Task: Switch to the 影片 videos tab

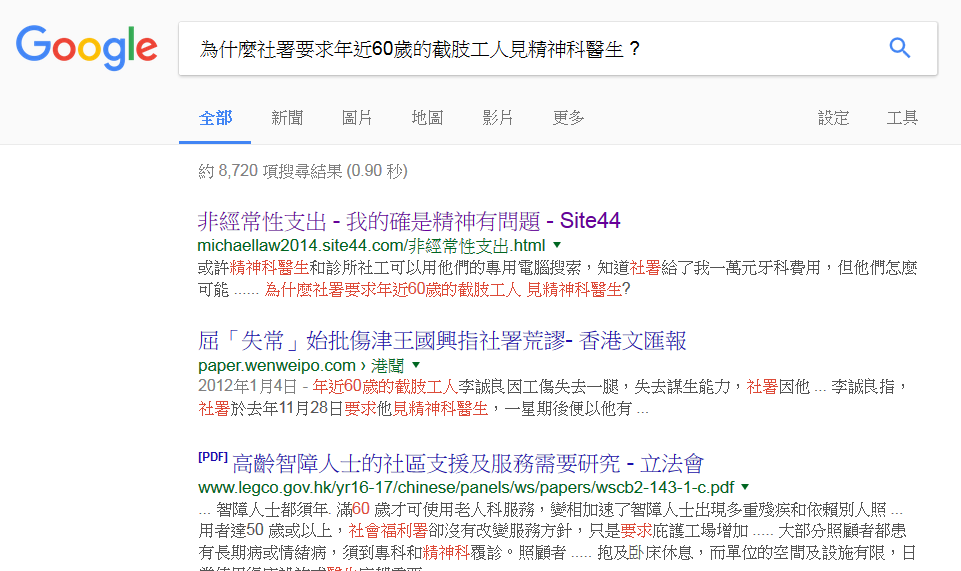Action: click(498, 118)
